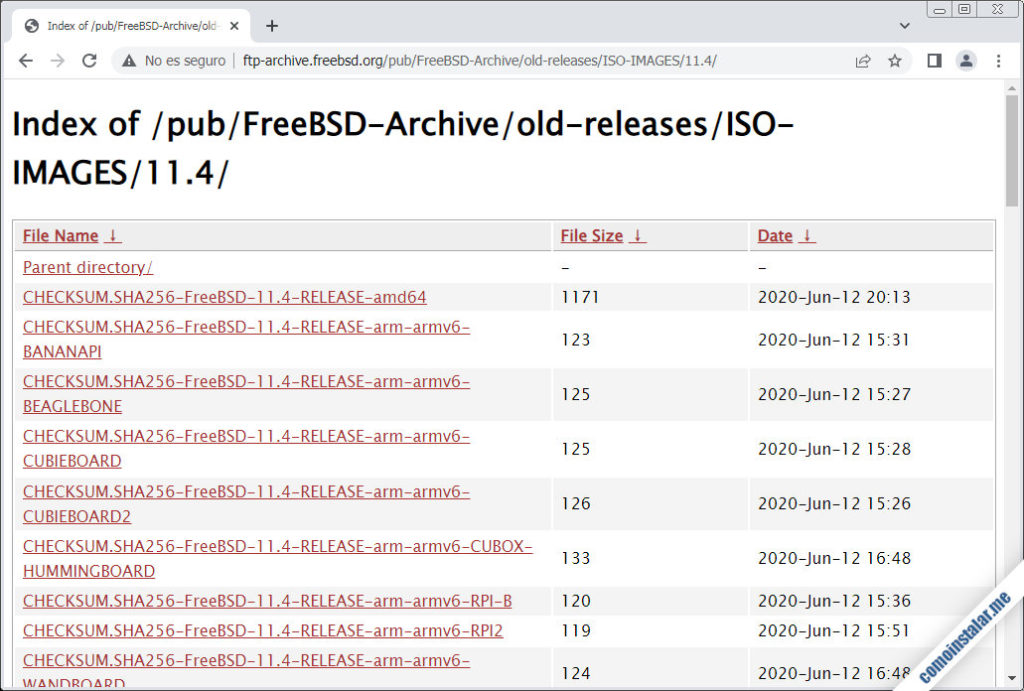
Task: Bookmark the page with the star icon
Action: coord(895,60)
